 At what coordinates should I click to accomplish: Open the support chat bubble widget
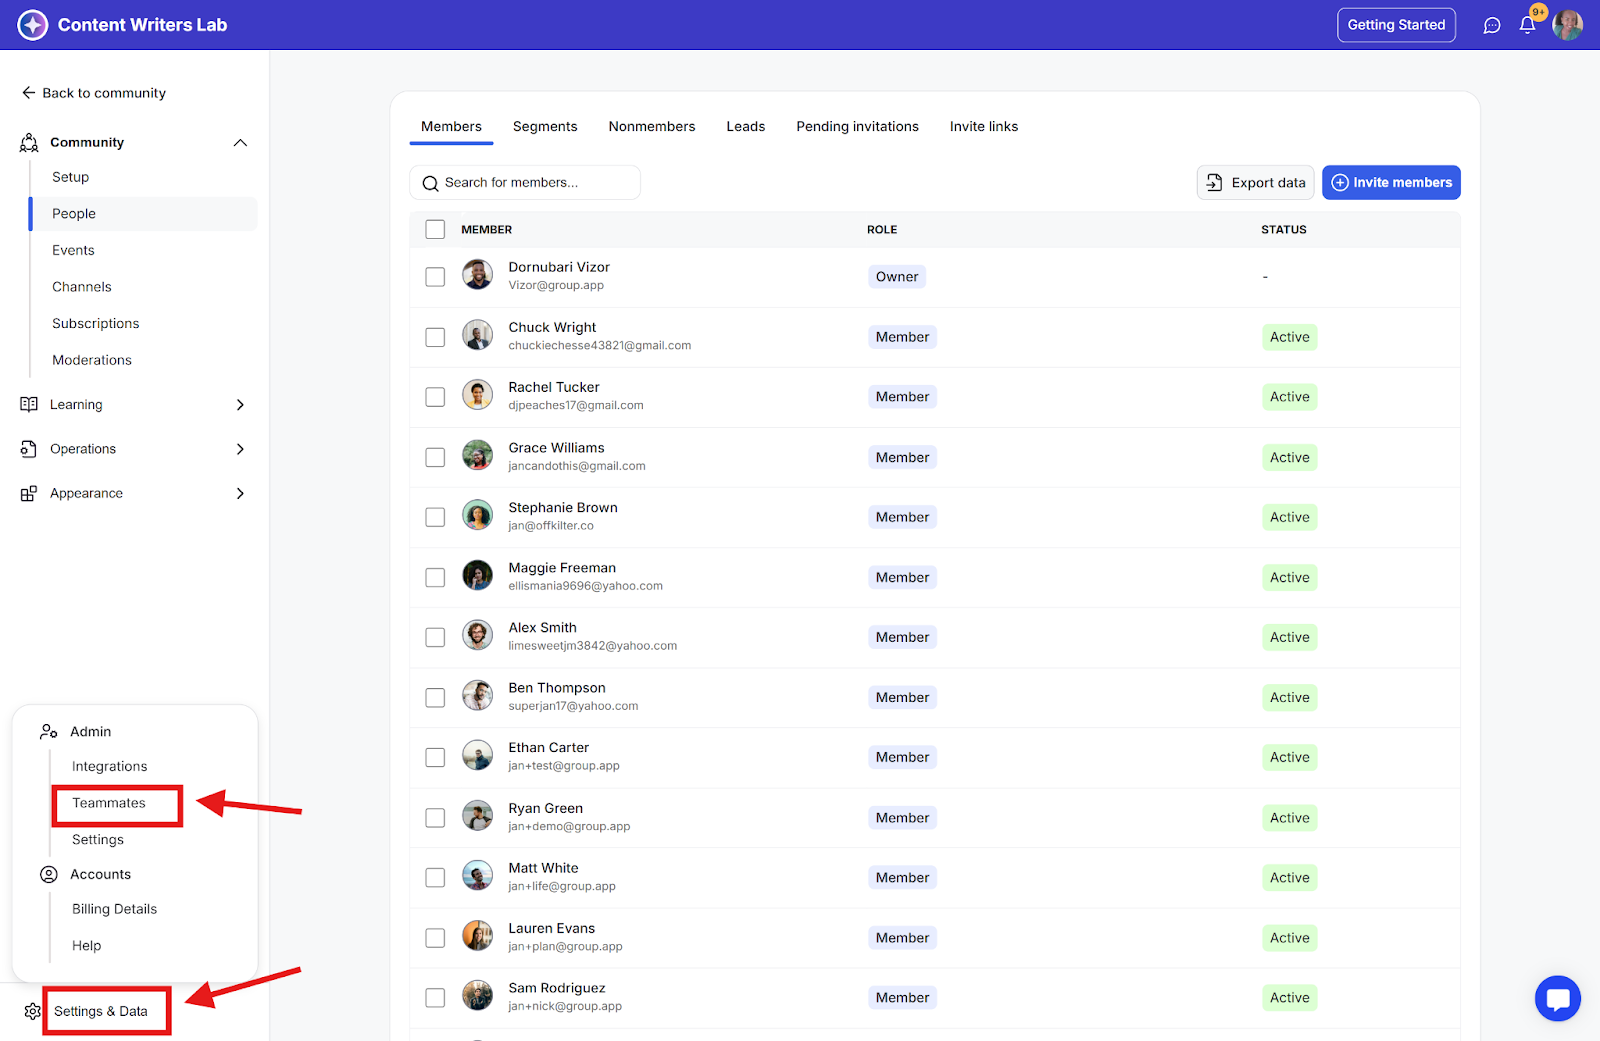click(x=1558, y=998)
